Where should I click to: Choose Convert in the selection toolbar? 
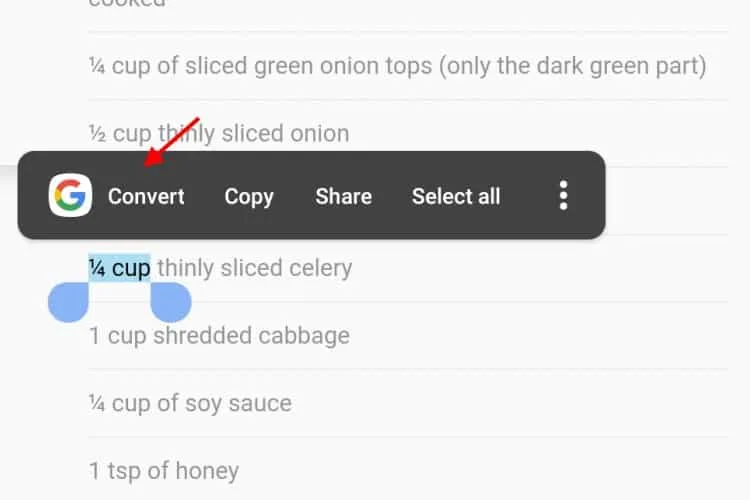pyautogui.click(x=146, y=196)
